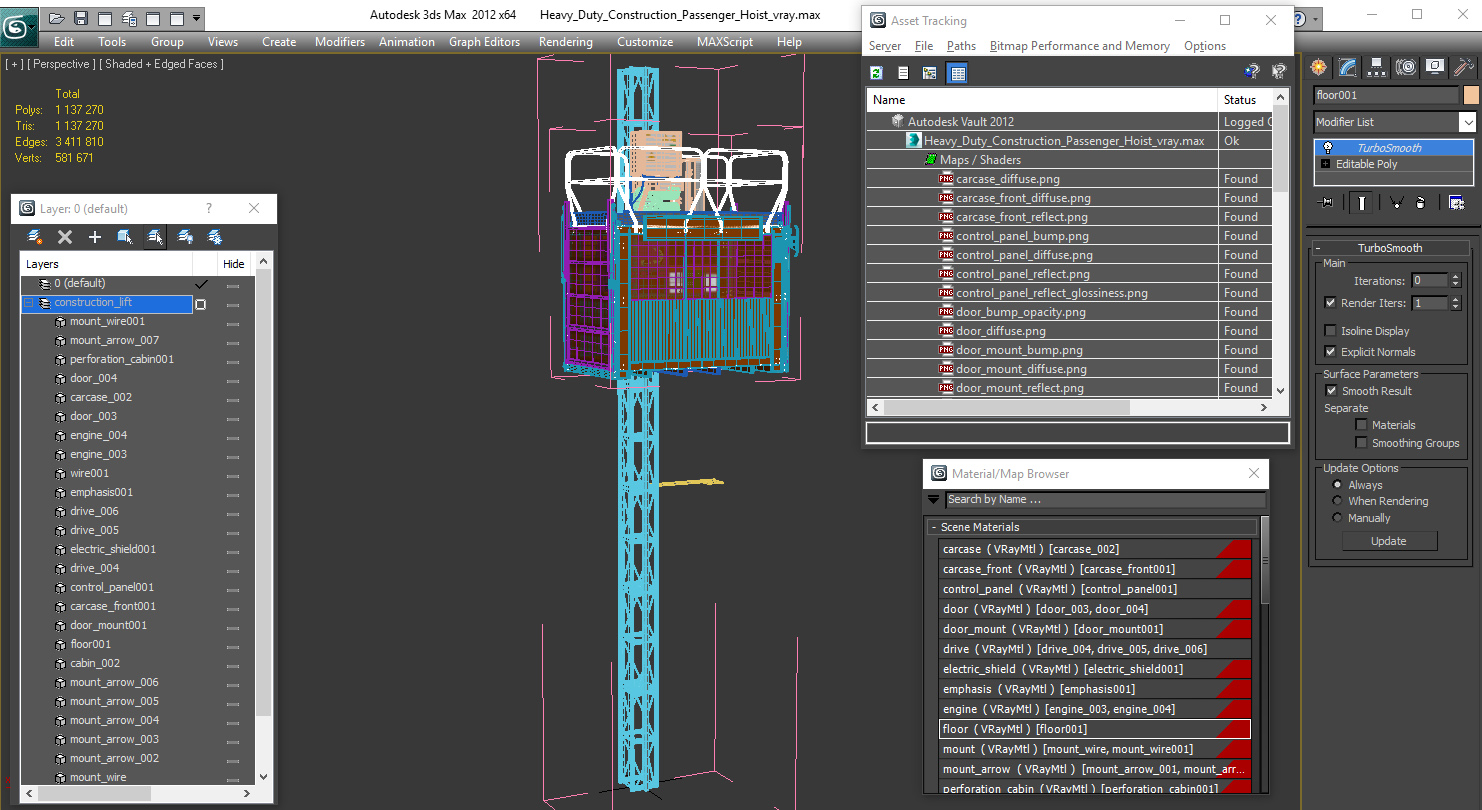Viewport: 1482px width, 810px height.
Task: Toggle Explicit Normals checkbox
Action: coord(1330,352)
